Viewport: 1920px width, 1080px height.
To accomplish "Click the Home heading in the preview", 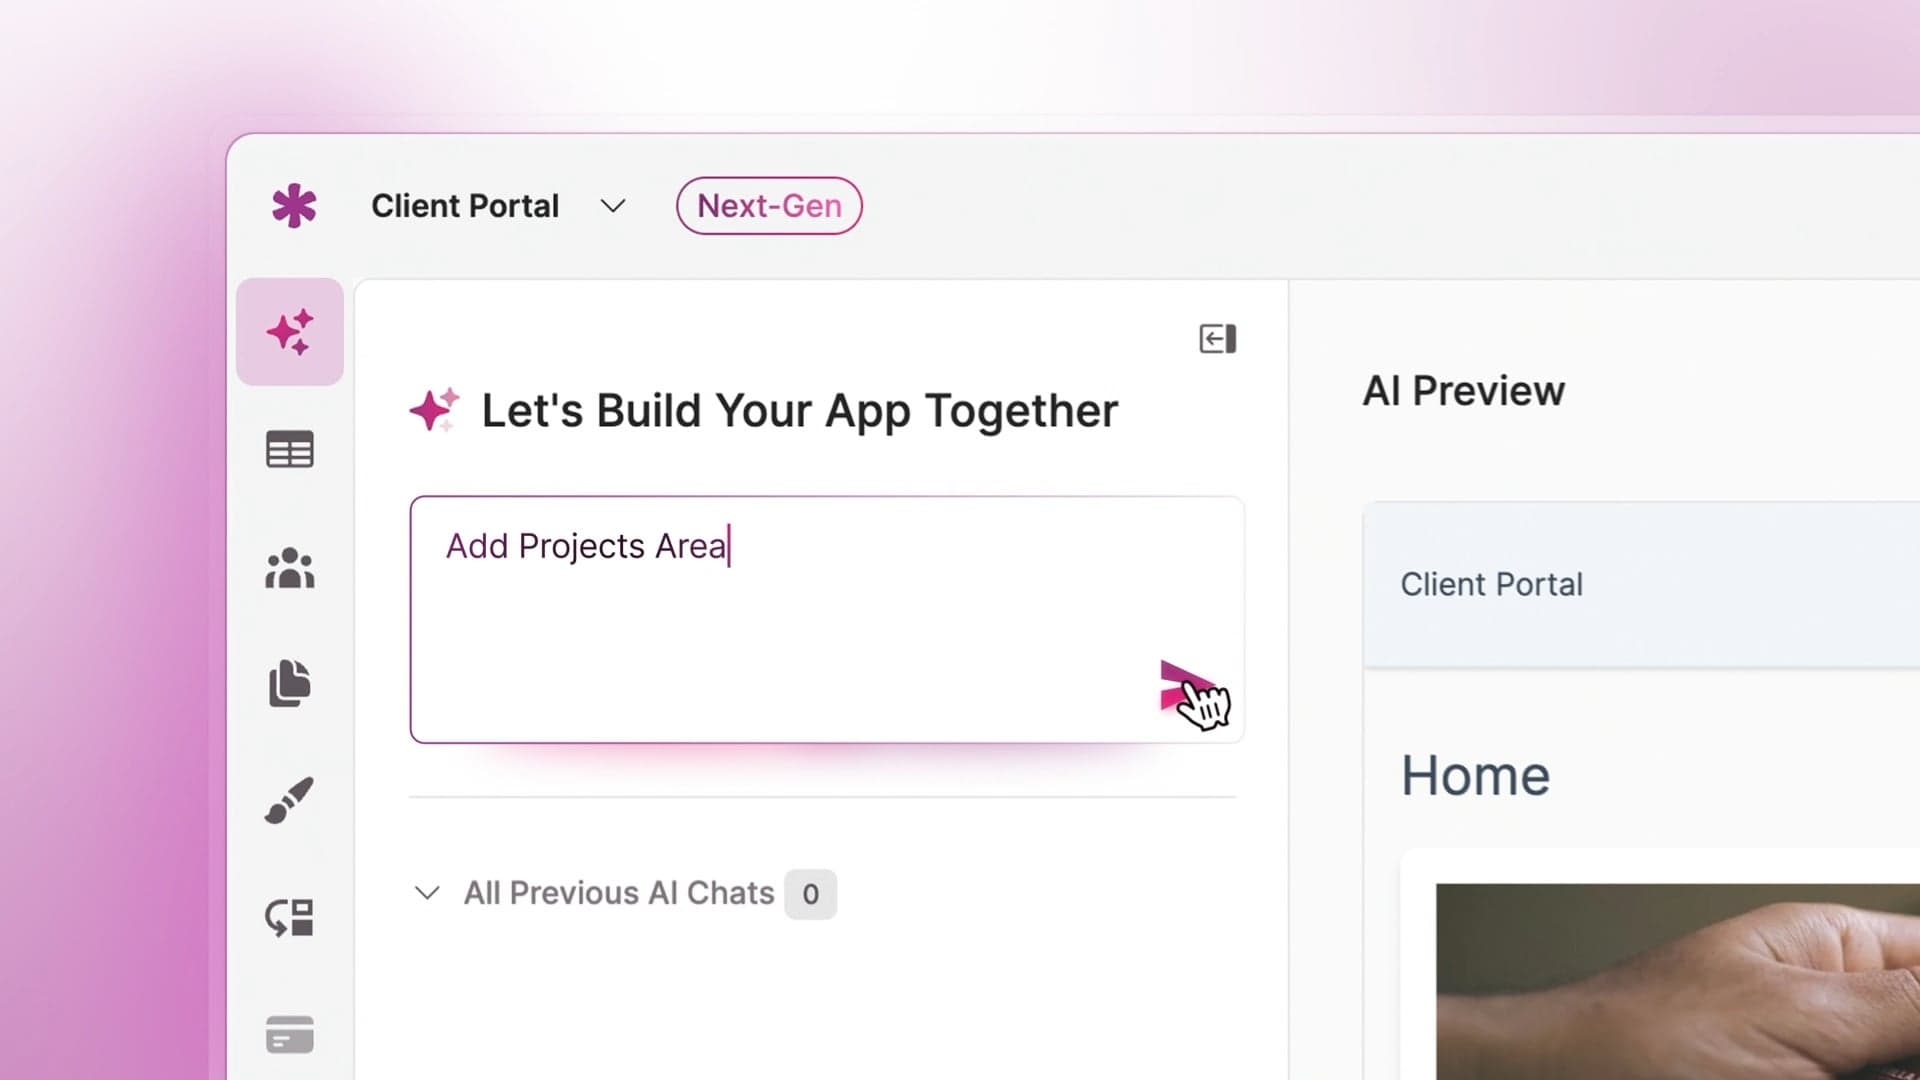I will click(x=1475, y=775).
